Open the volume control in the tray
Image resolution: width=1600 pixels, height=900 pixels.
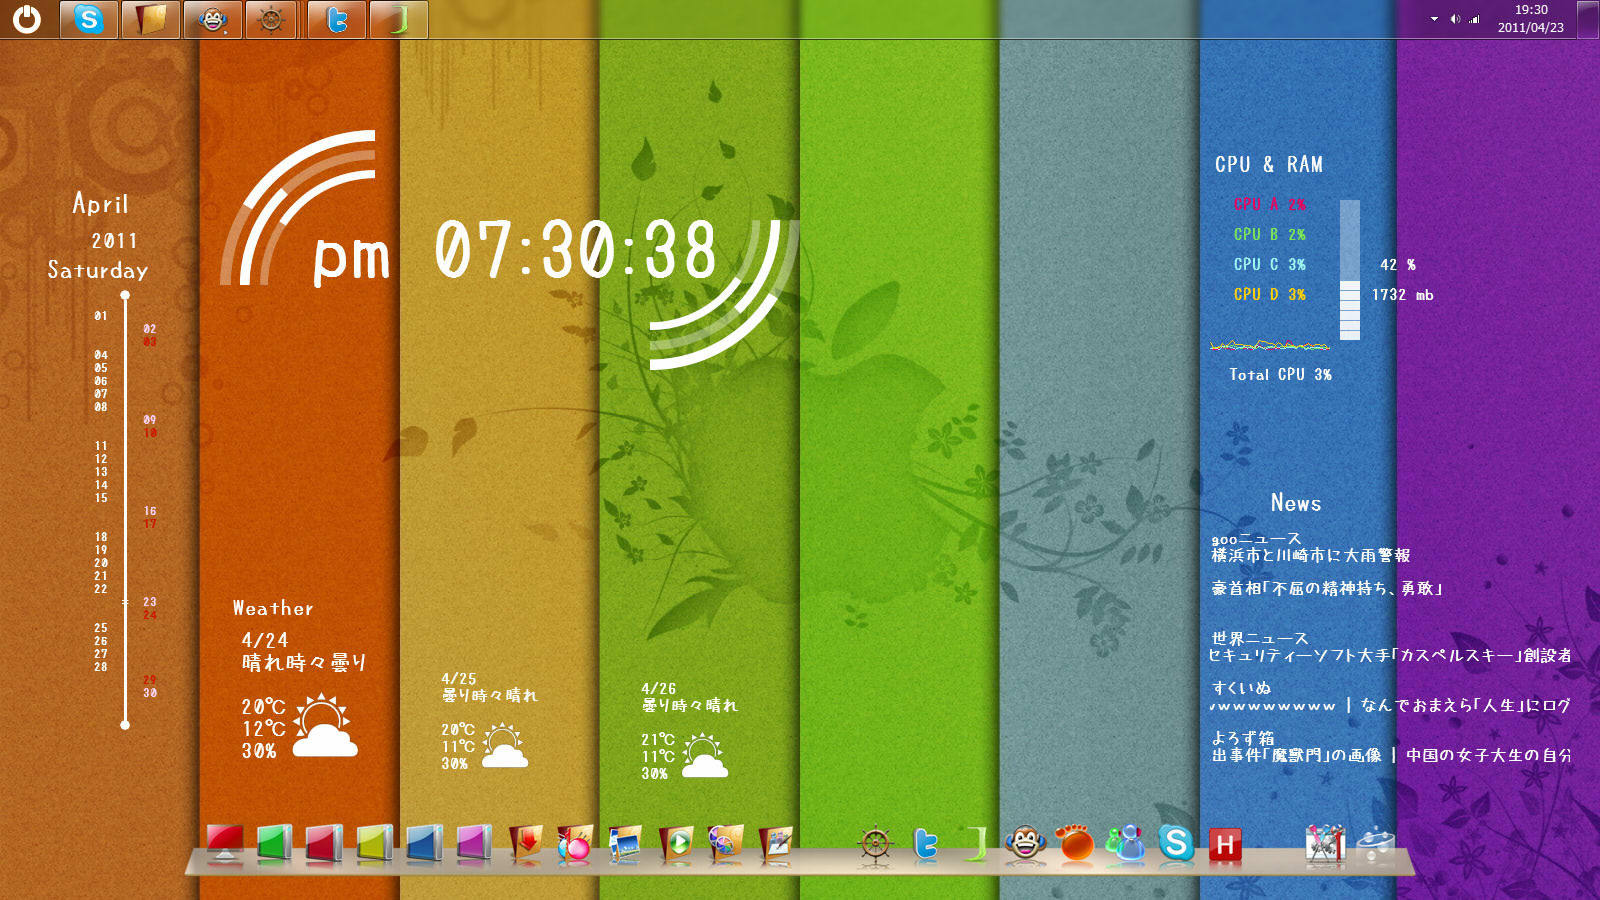(x=1455, y=19)
